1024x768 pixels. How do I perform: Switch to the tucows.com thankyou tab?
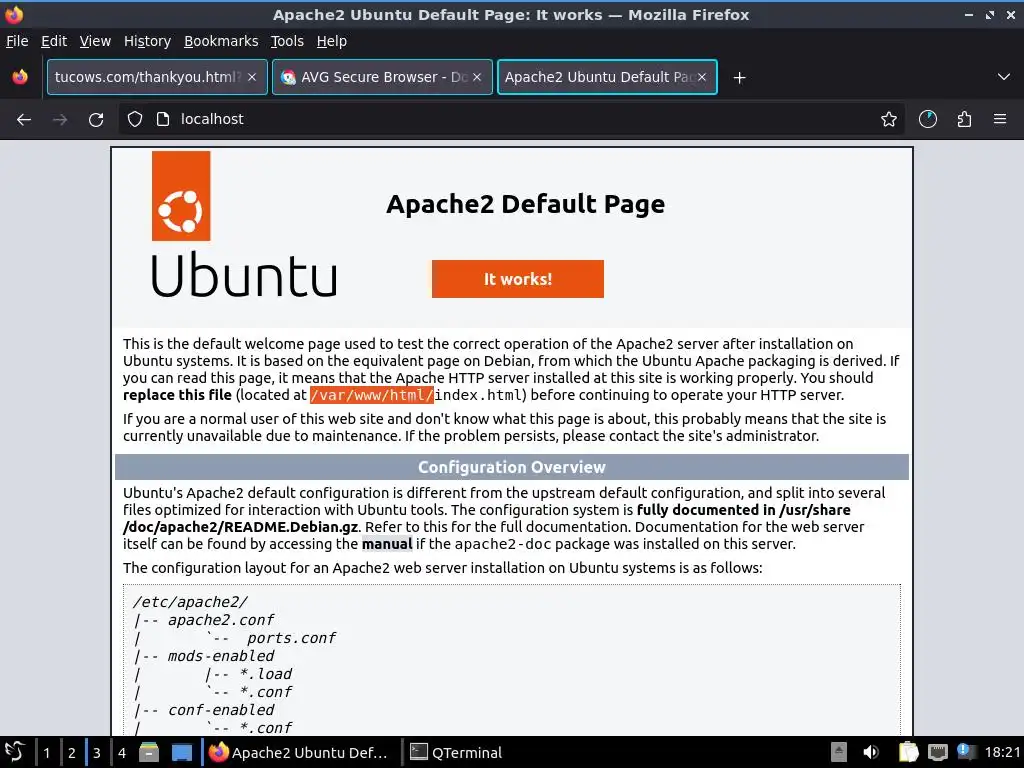[157, 77]
